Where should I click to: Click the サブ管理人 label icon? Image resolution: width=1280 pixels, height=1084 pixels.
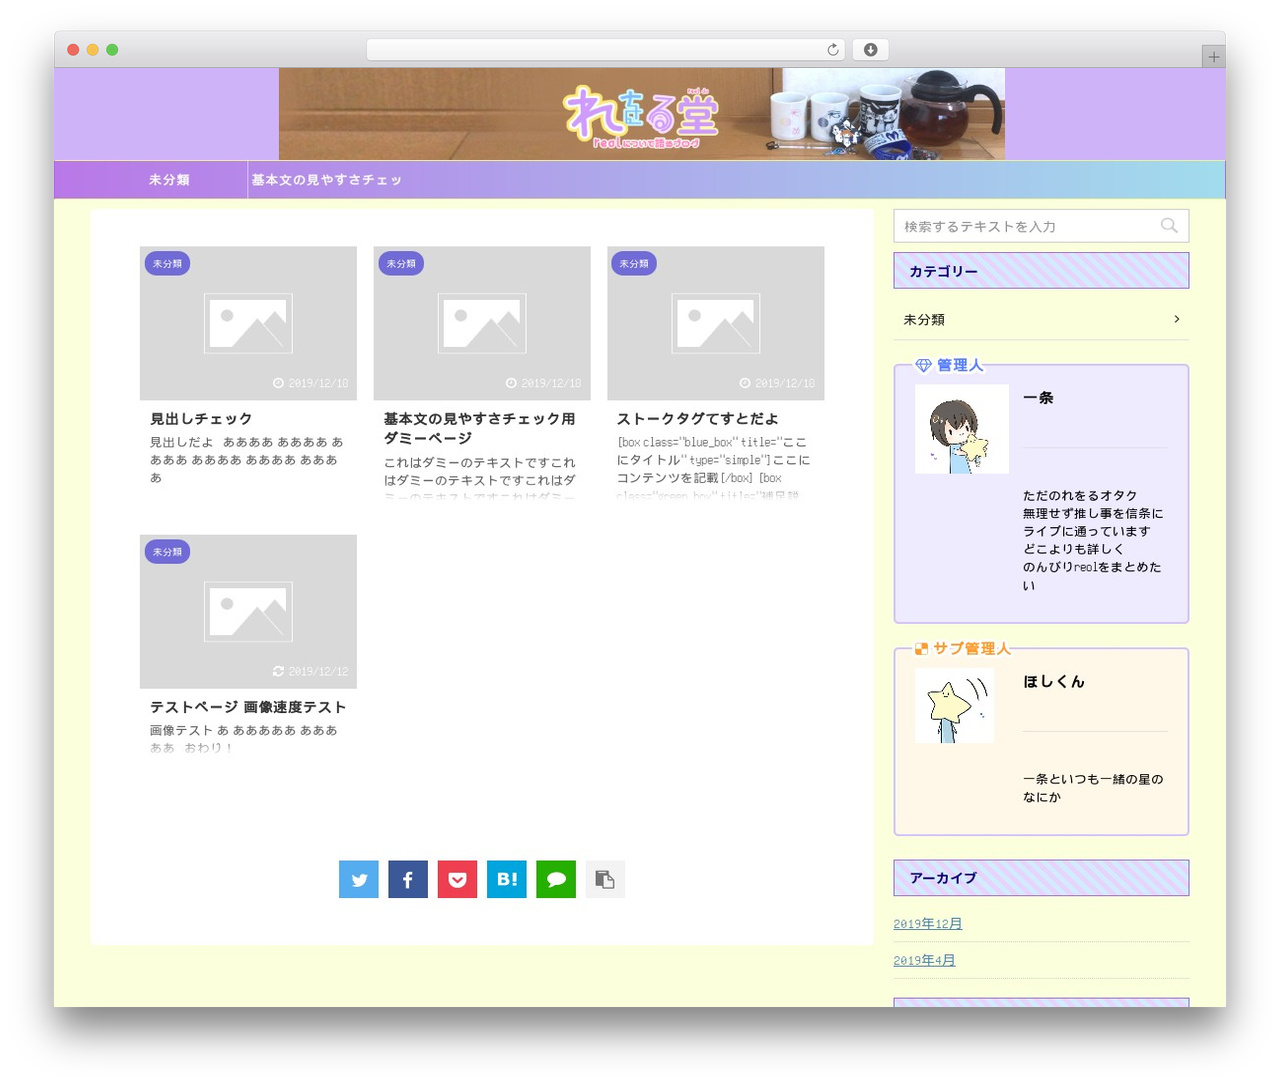921,649
